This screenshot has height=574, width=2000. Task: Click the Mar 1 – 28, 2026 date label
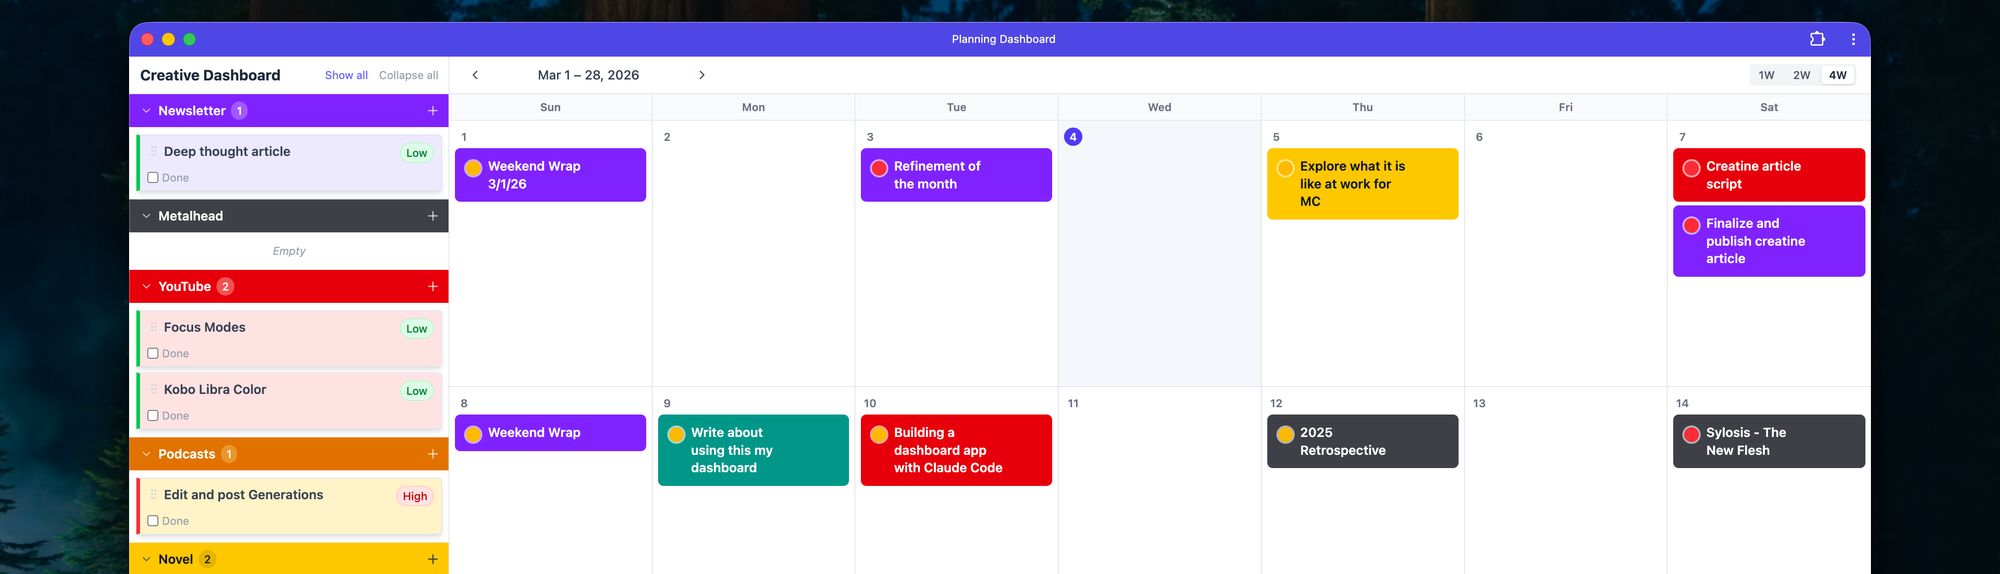pos(588,75)
